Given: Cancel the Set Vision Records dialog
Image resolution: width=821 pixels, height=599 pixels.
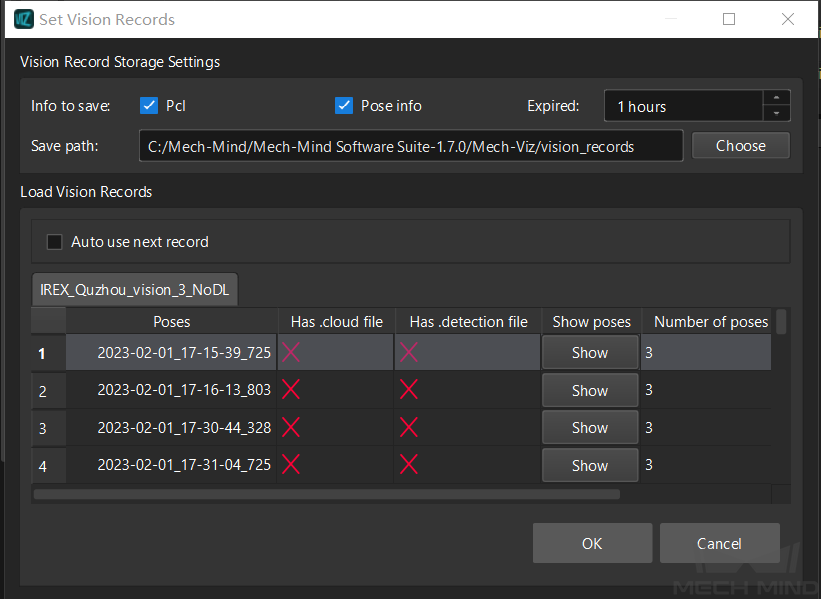Looking at the screenshot, I should coord(719,543).
